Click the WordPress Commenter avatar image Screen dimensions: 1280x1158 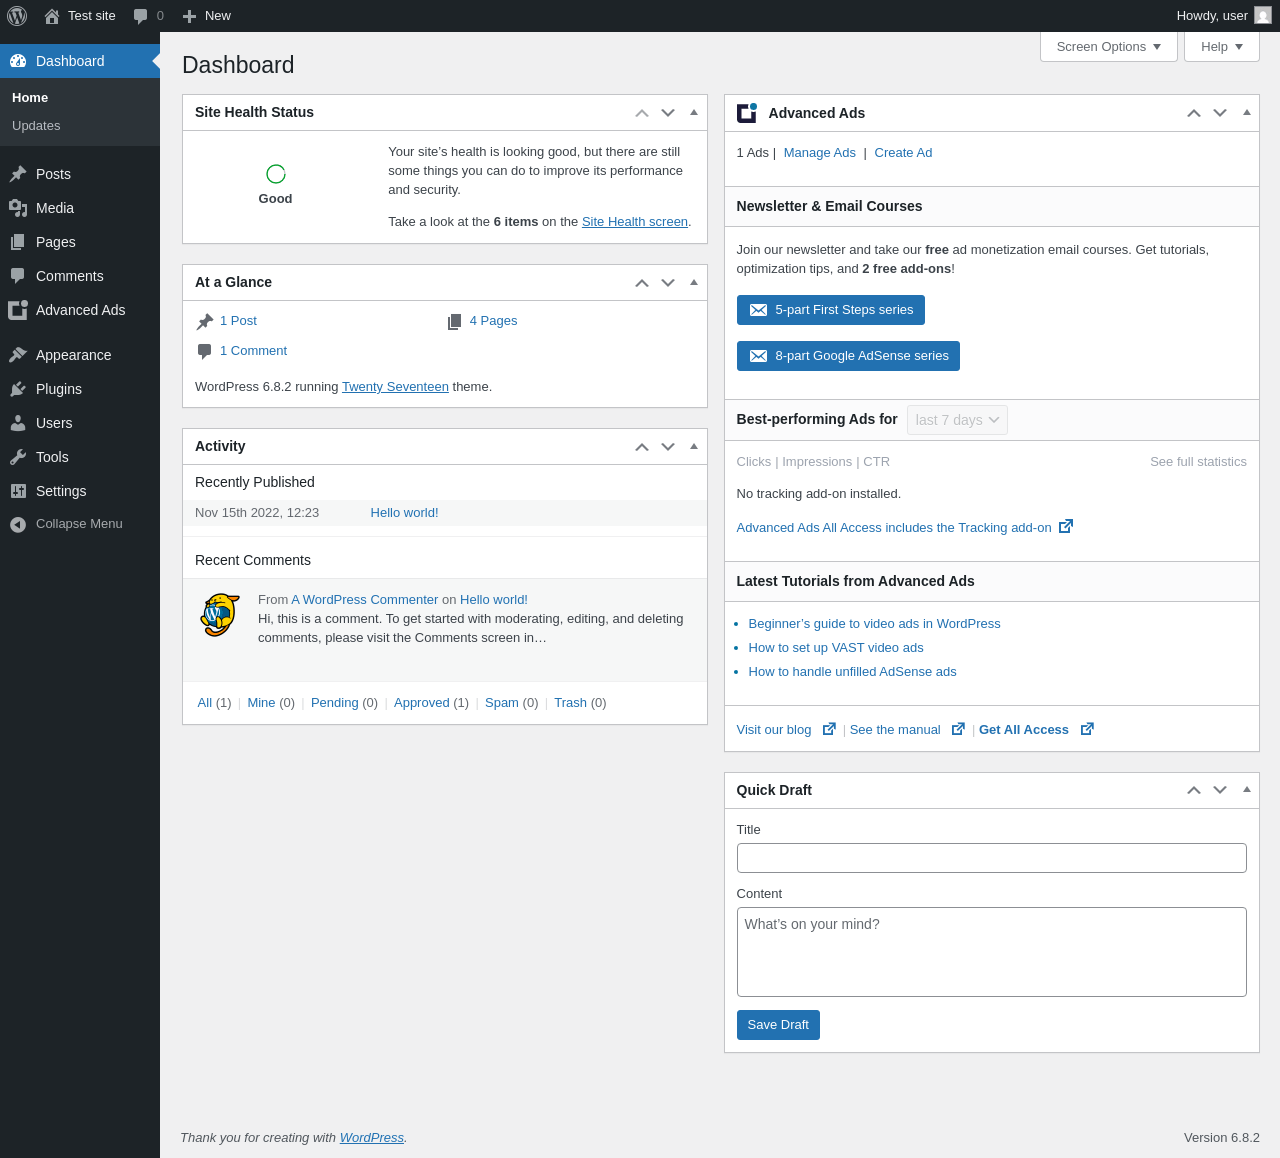pyautogui.click(x=220, y=615)
